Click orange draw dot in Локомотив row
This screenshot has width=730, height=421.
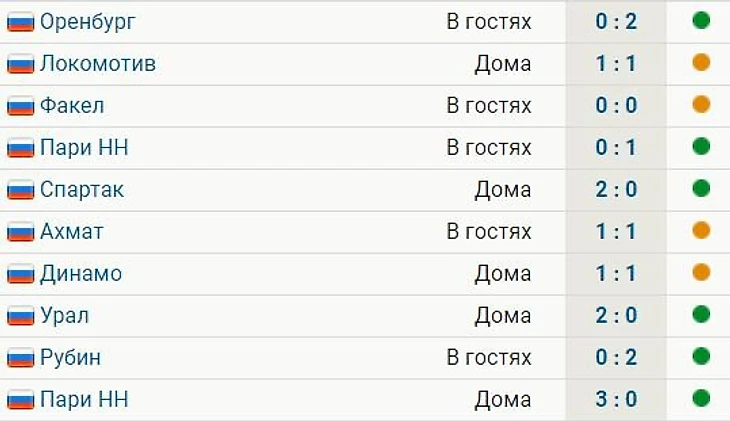coord(701,62)
